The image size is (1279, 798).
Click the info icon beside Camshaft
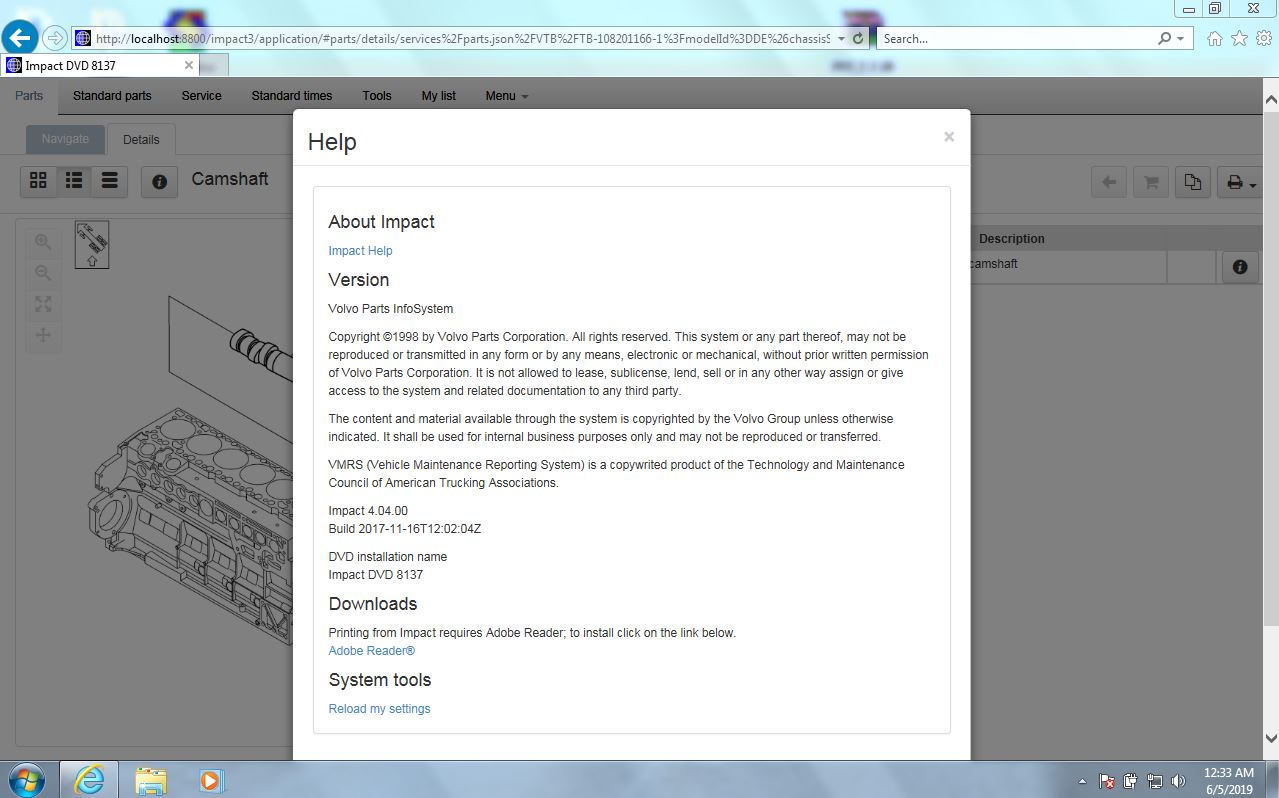point(159,181)
